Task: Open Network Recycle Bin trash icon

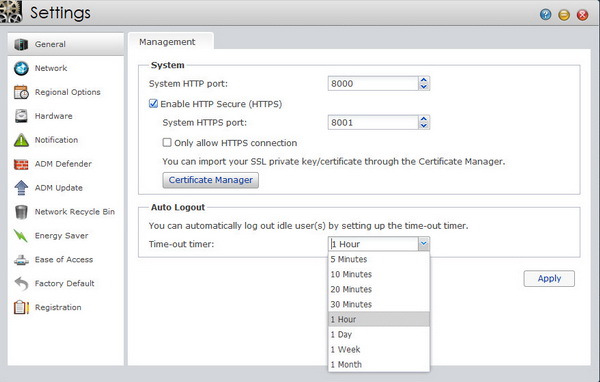Action: (21, 212)
